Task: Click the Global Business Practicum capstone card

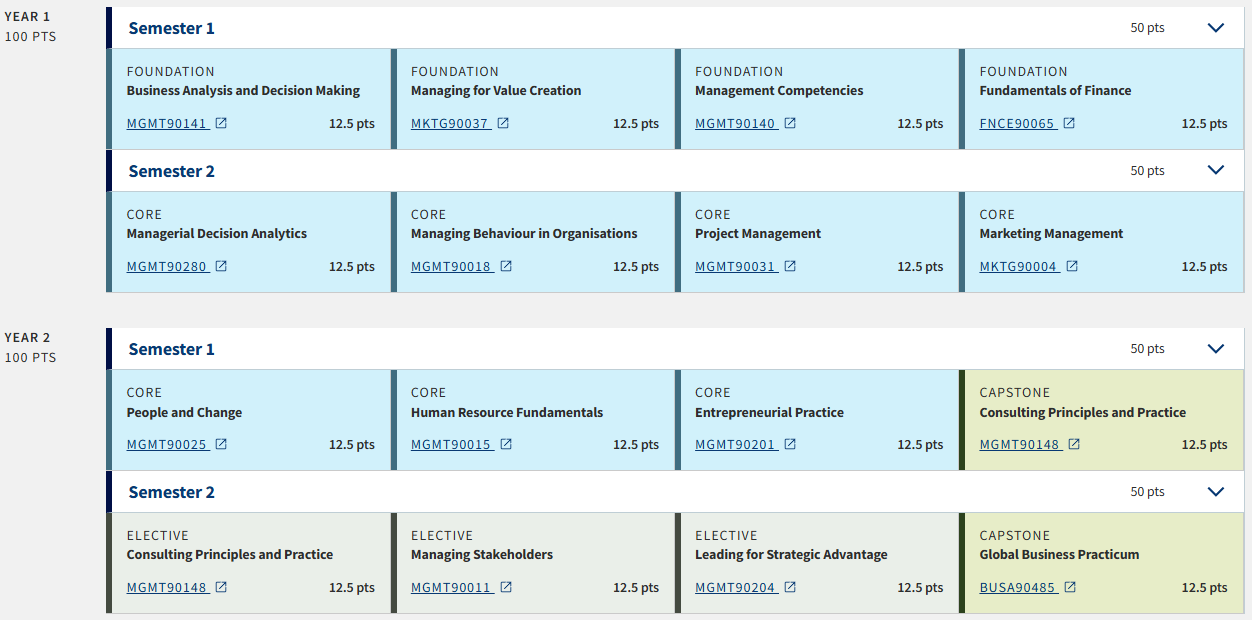Action: point(1102,563)
